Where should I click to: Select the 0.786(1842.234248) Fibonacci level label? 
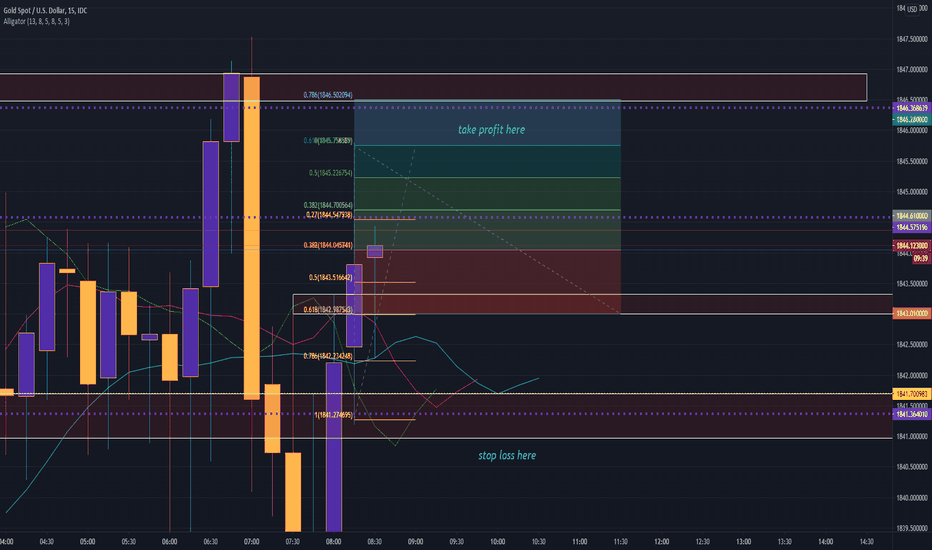[x=328, y=356]
